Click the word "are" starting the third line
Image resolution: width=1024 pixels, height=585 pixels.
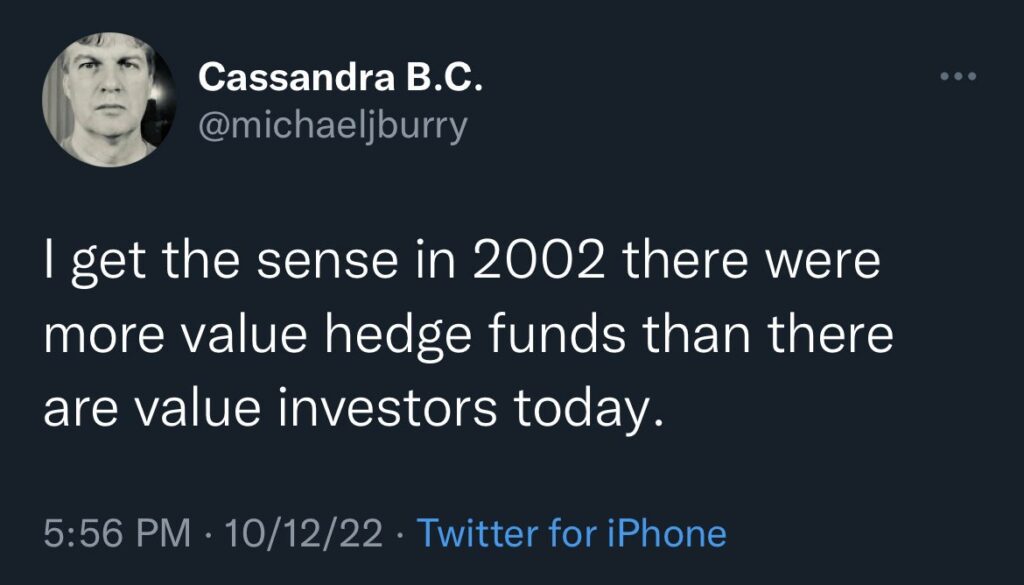pyautogui.click(x=78, y=408)
